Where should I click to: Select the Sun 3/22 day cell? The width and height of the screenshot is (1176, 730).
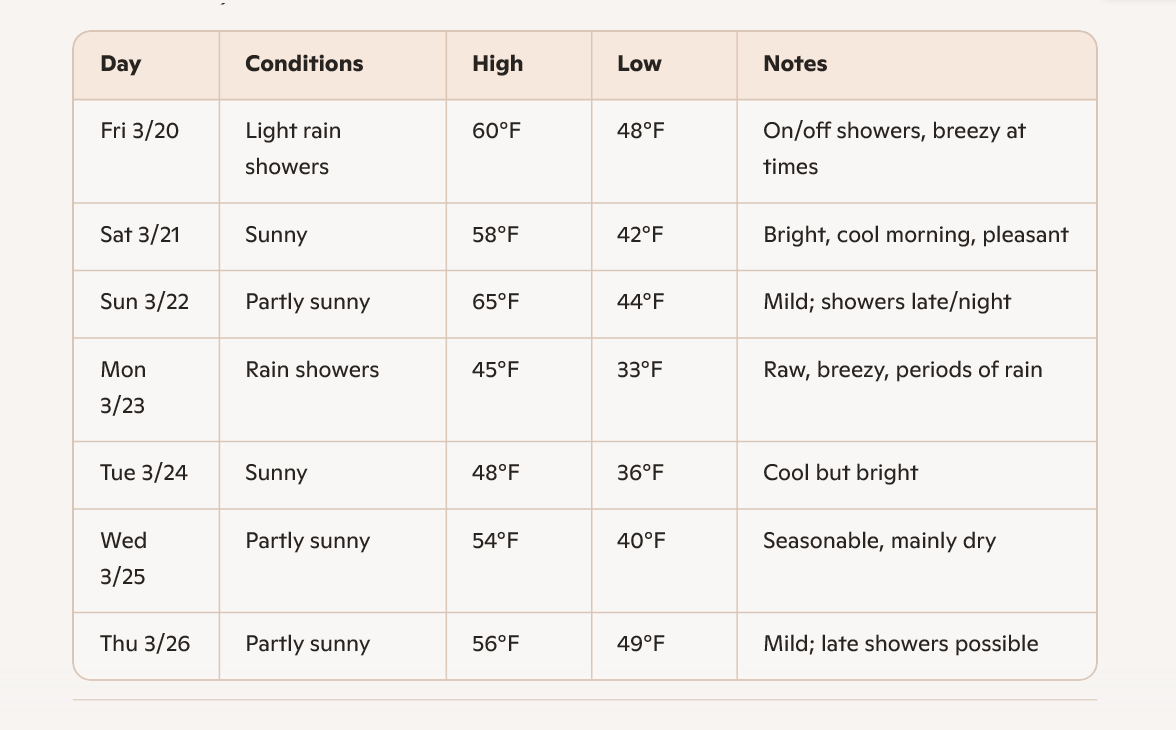144,302
